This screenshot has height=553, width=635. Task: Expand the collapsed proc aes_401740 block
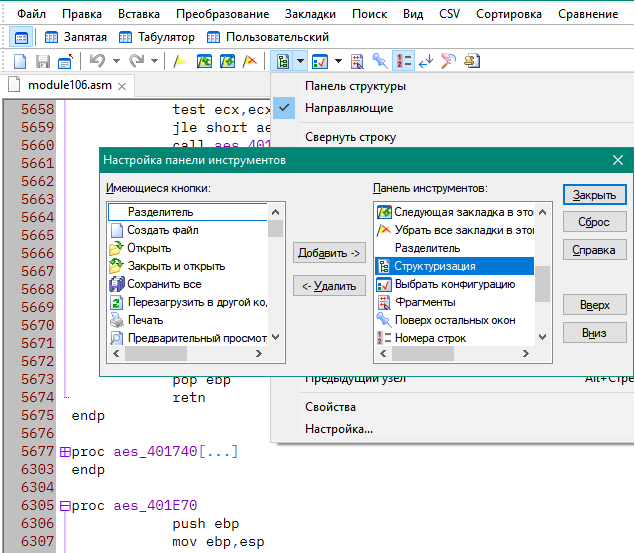click(65, 452)
